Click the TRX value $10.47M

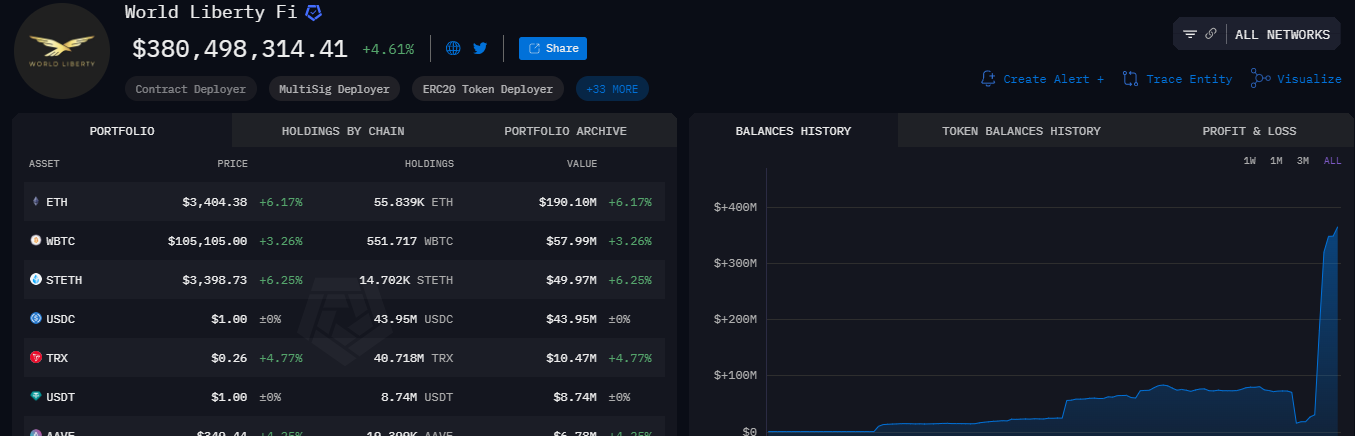click(x=571, y=358)
